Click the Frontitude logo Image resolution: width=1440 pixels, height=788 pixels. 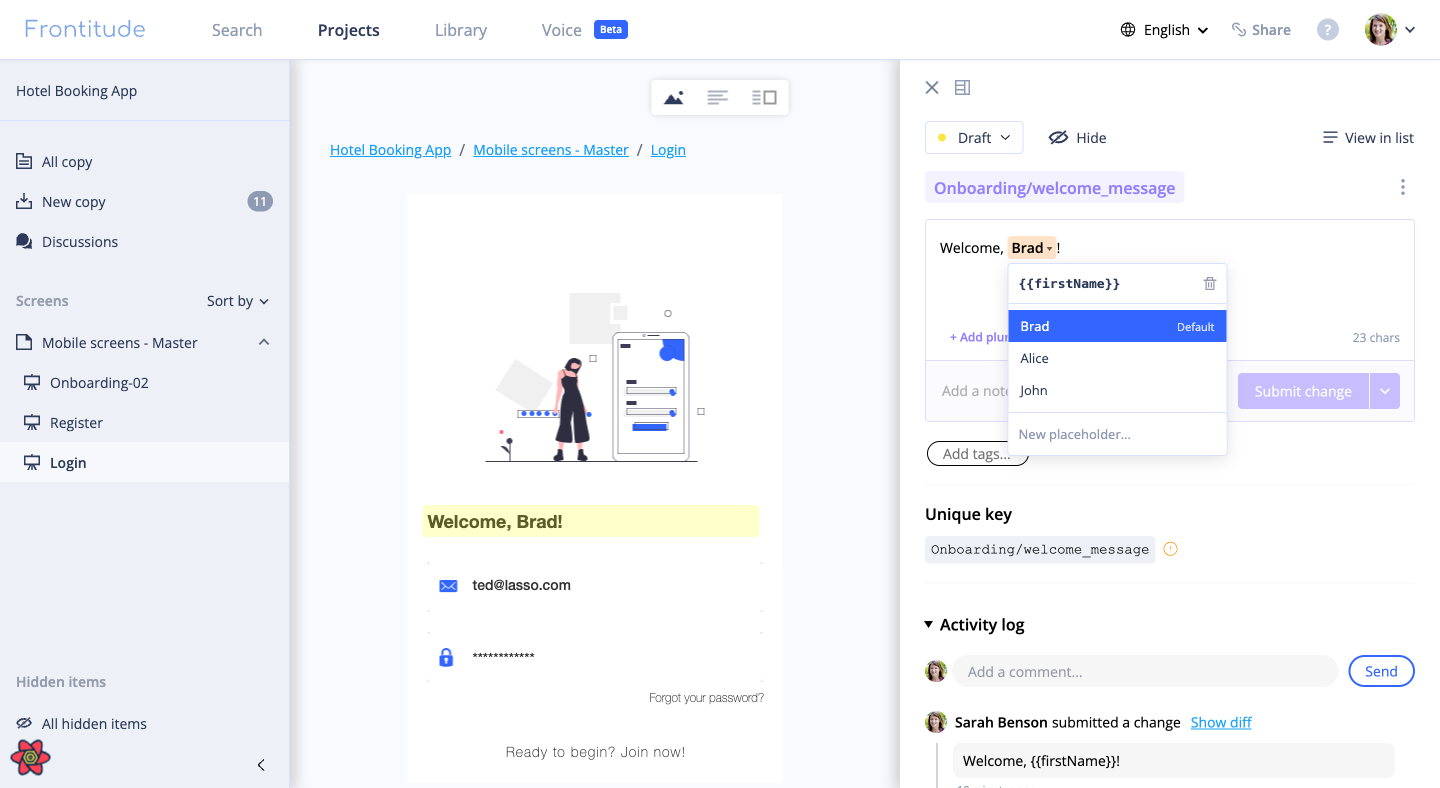coord(85,29)
